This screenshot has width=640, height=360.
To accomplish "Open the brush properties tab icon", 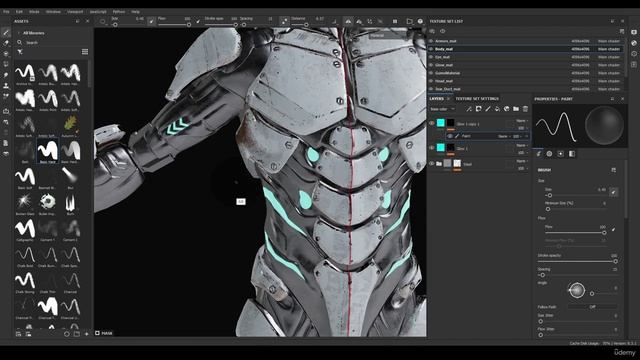I will pos(539,154).
